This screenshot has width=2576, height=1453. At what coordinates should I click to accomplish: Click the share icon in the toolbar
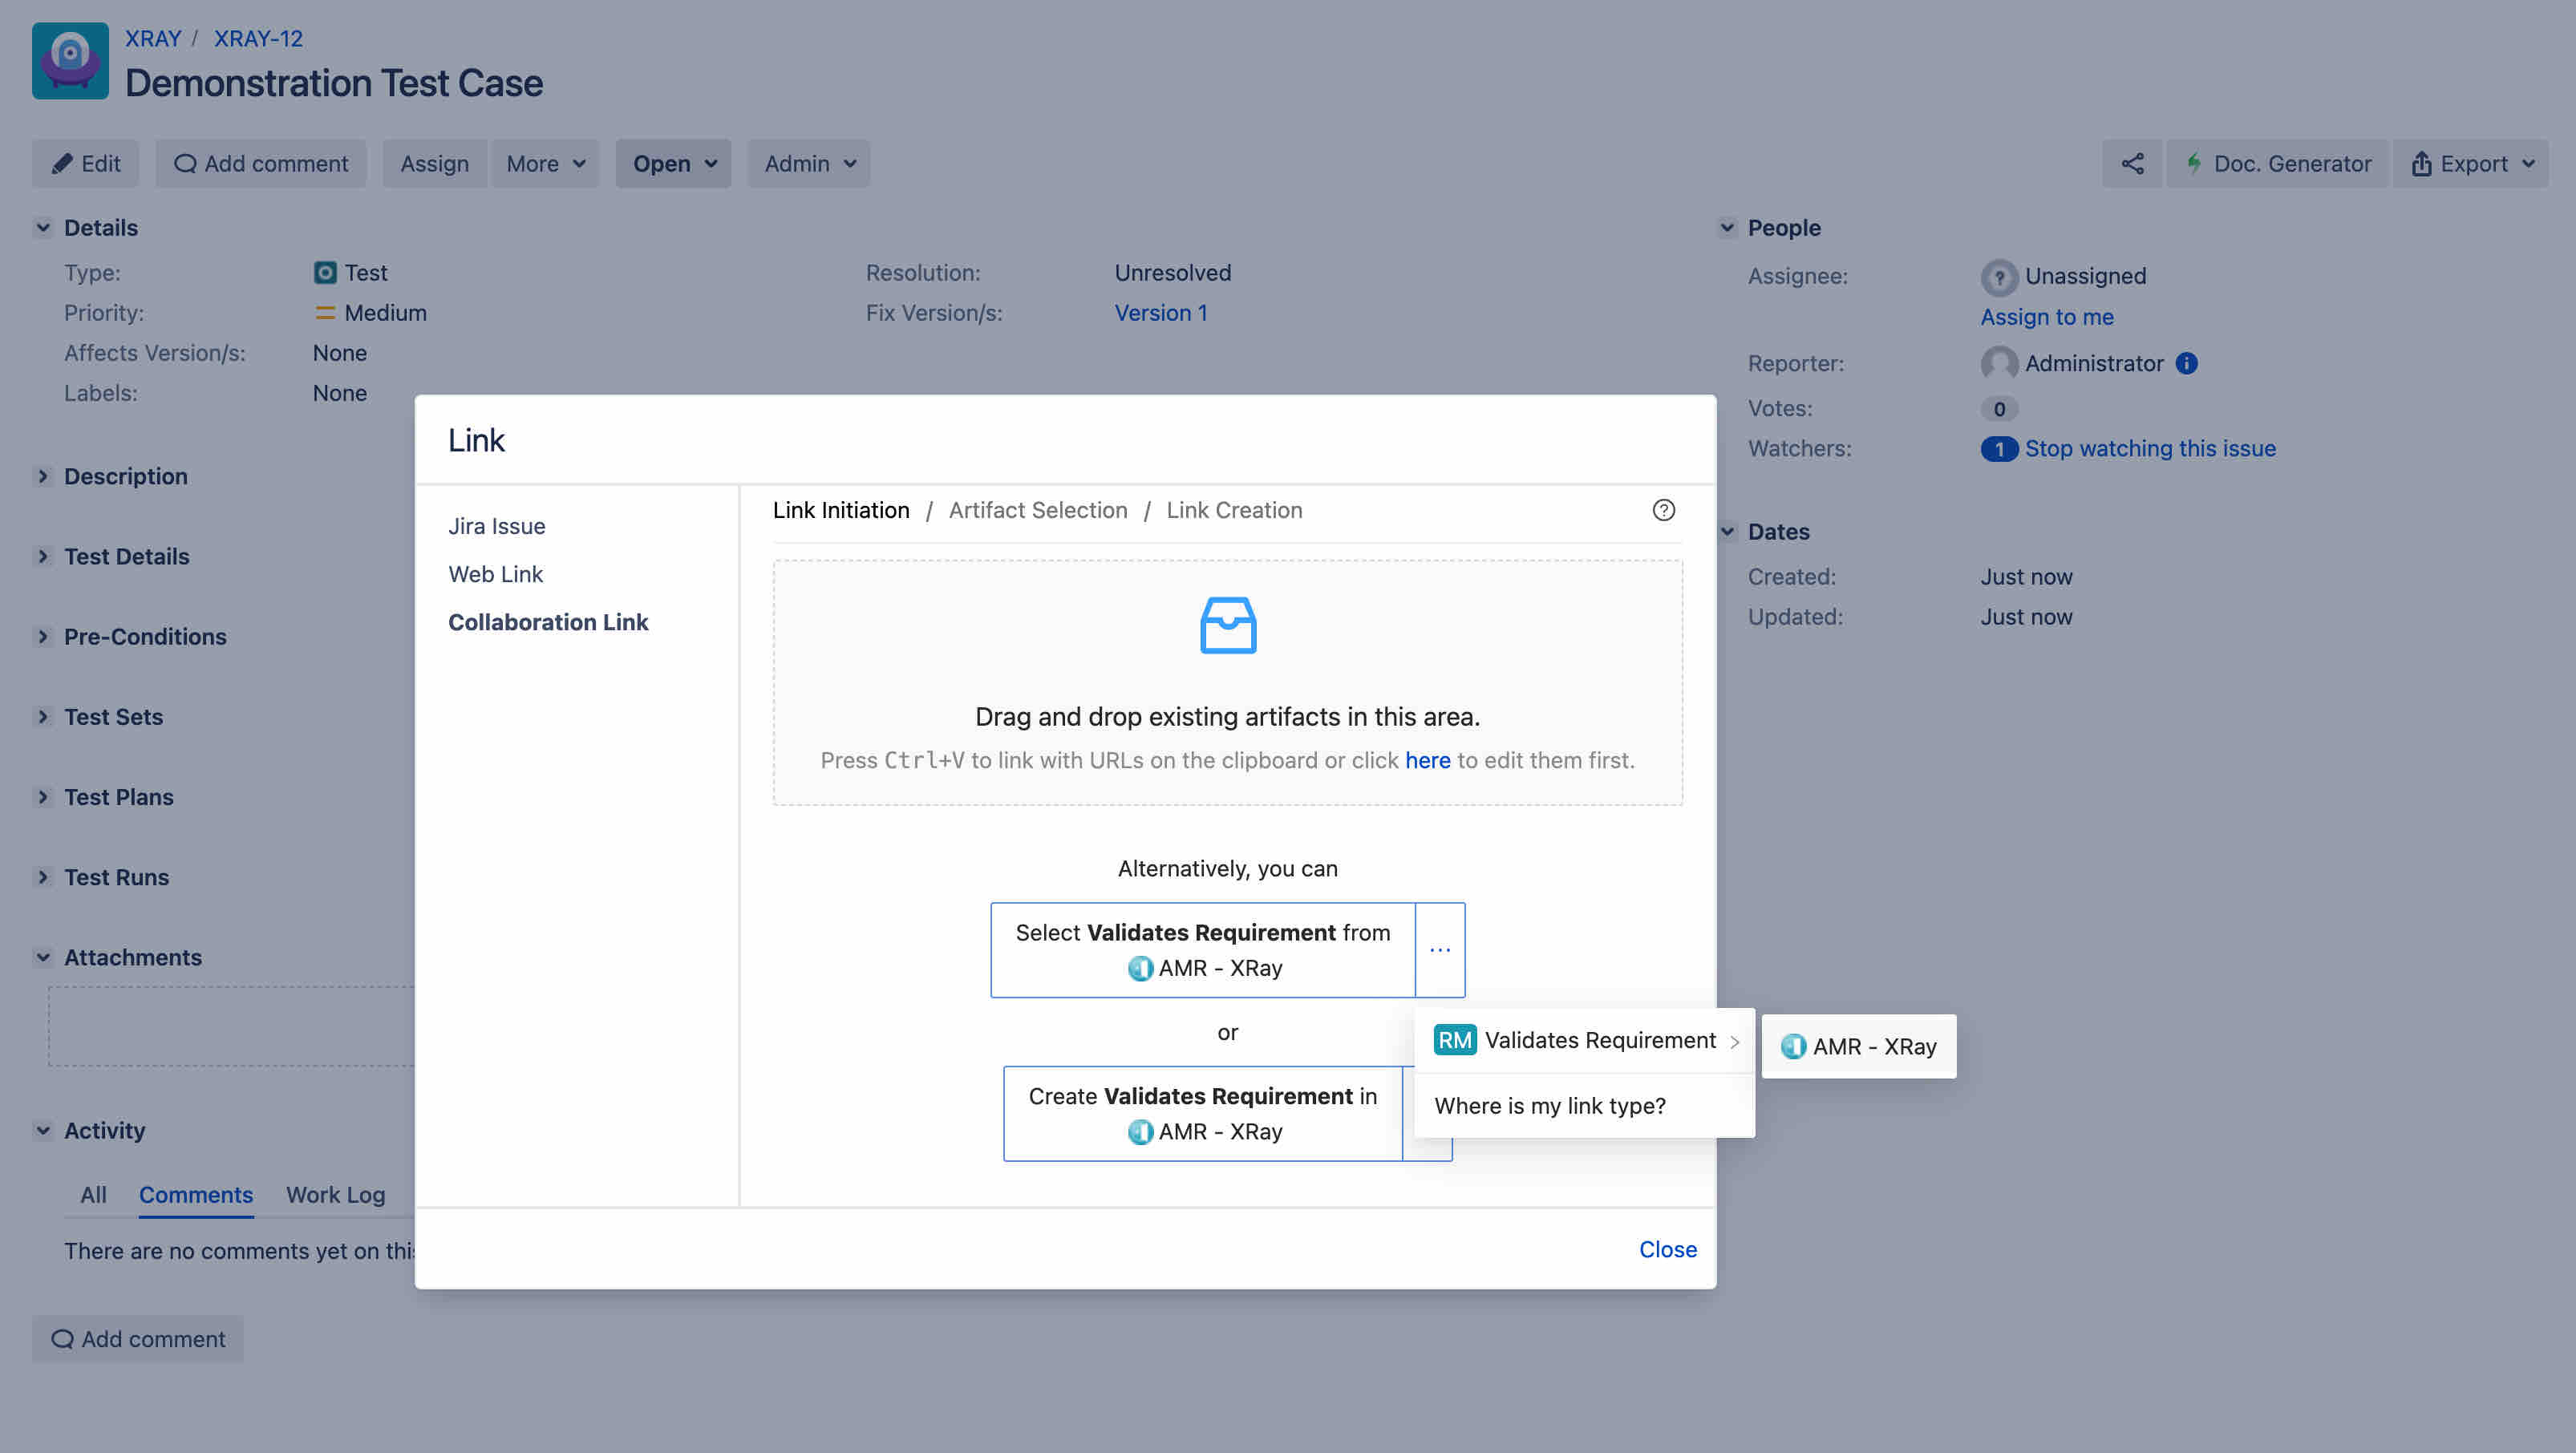2132,163
